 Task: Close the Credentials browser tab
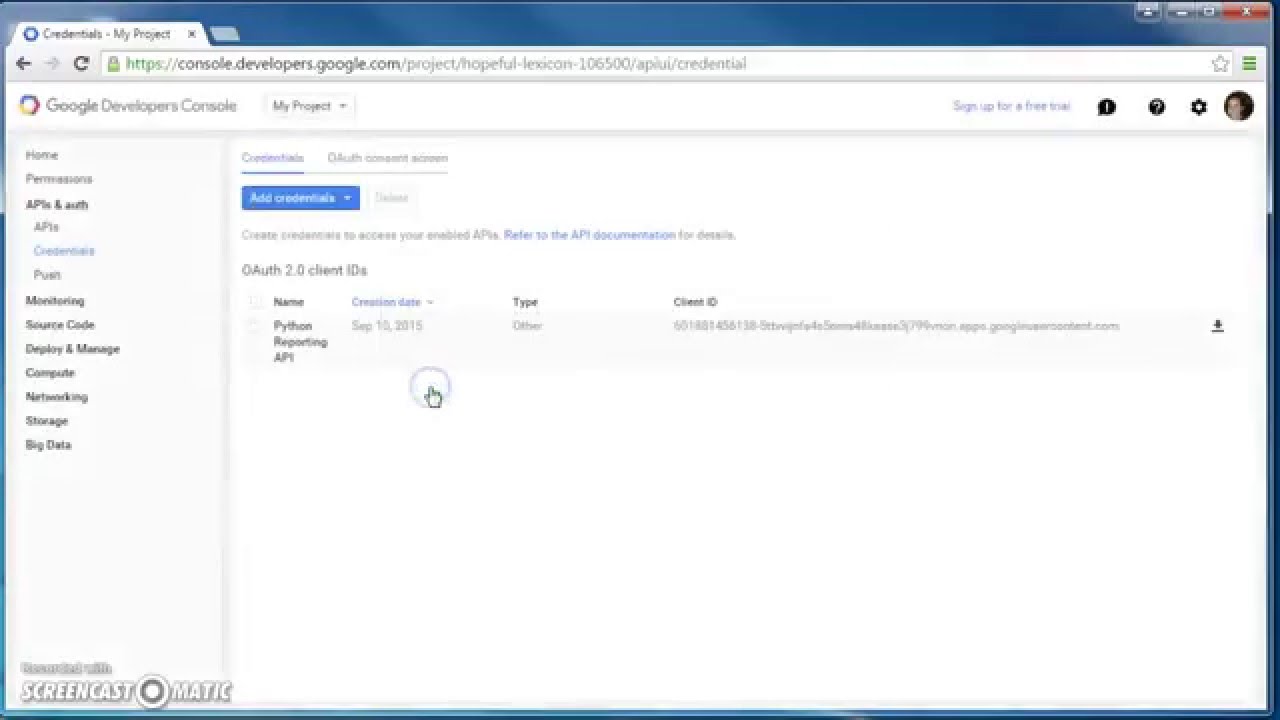tap(191, 34)
